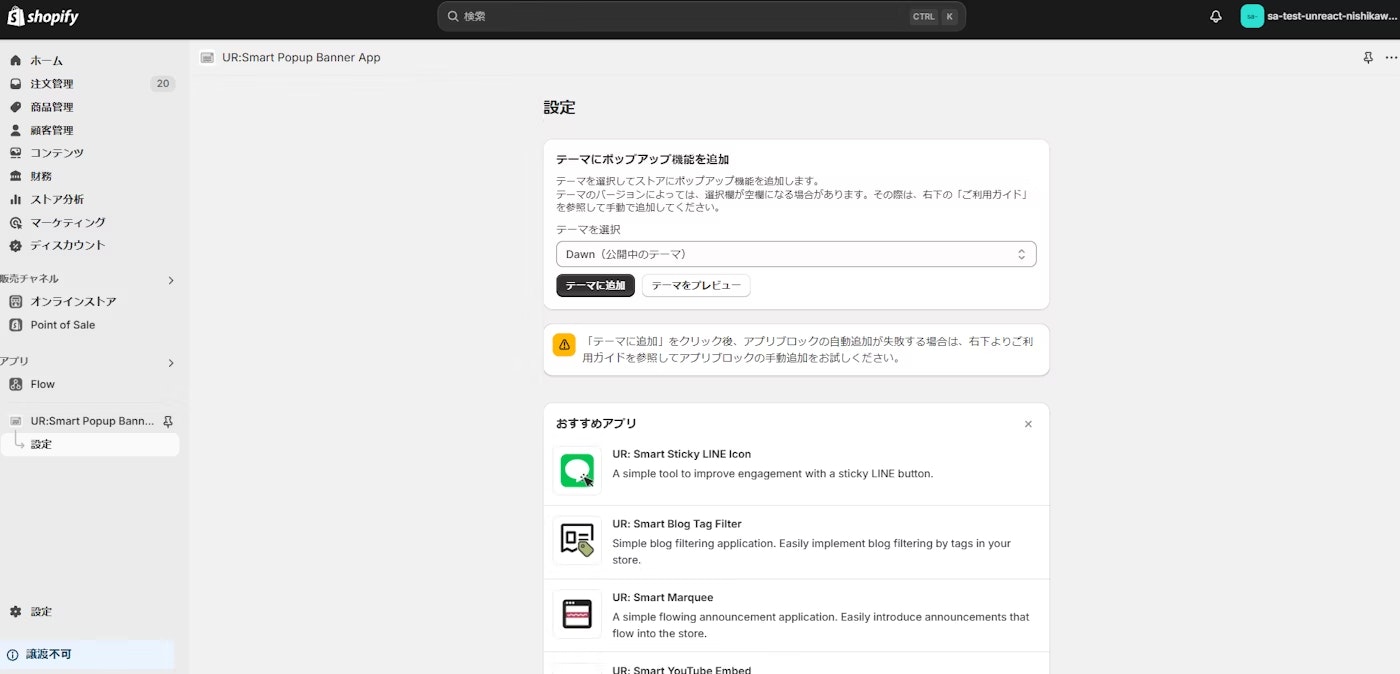1400x674 pixels.
Task: Click the app icon beside header title
Action: pyautogui.click(x=207, y=58)
